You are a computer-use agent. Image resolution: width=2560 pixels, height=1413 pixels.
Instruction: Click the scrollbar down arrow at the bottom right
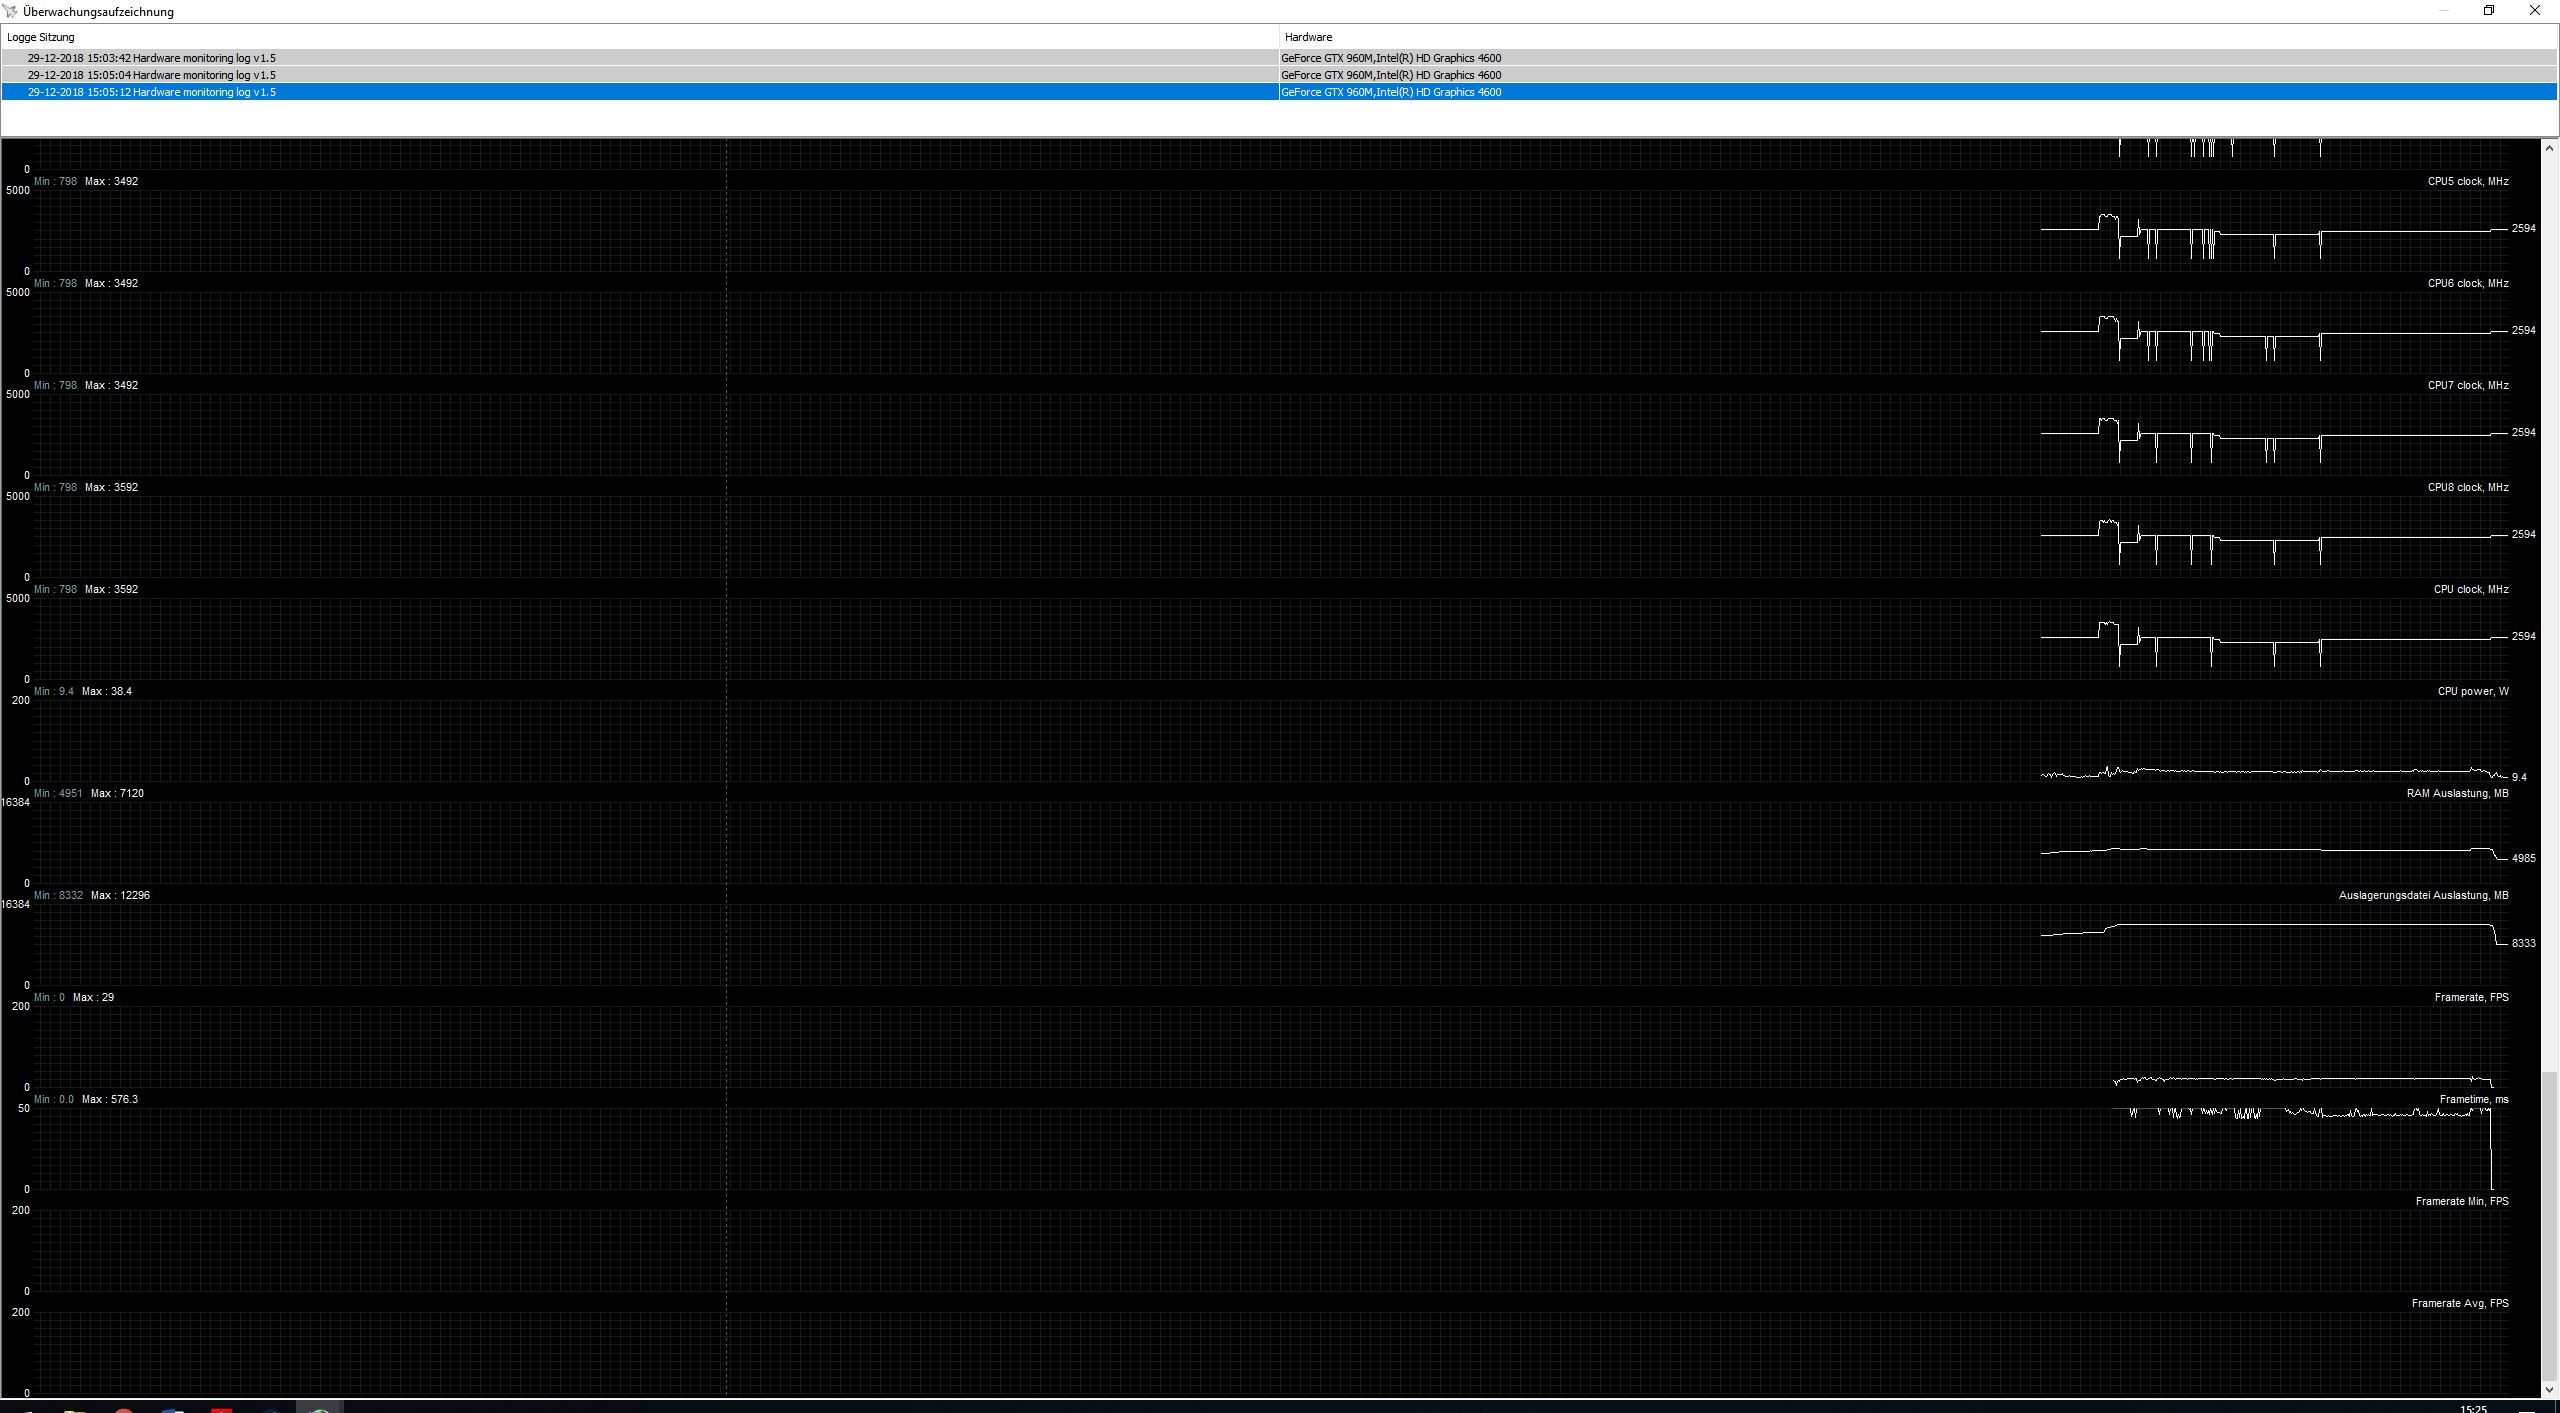[x=2549, y=1389]
